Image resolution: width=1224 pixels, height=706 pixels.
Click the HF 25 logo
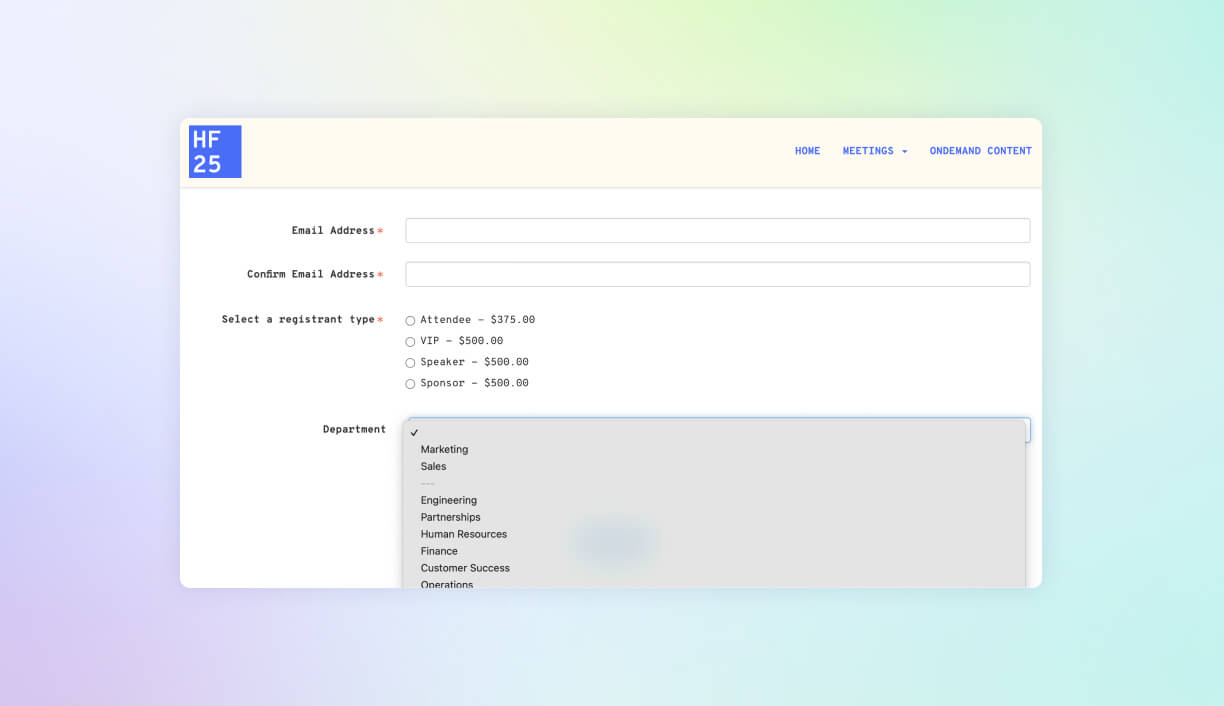tap(214, 151)
